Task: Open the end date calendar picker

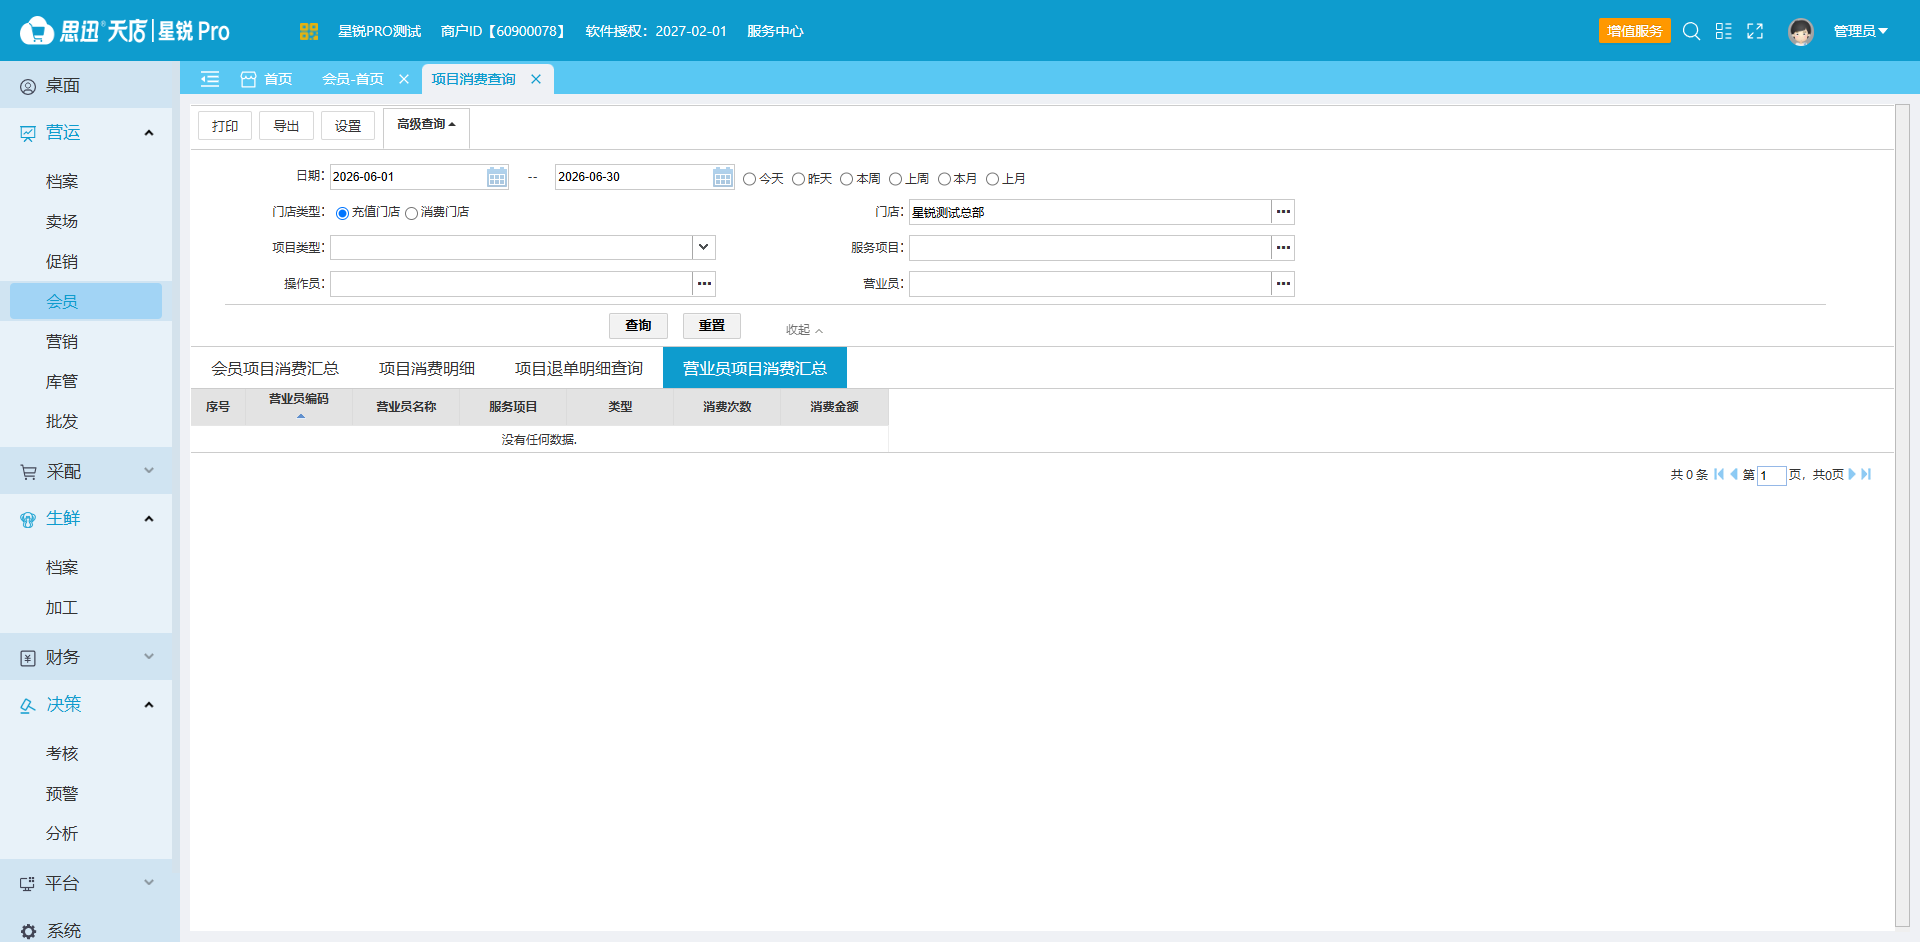Action: click(x=723, y=177)
